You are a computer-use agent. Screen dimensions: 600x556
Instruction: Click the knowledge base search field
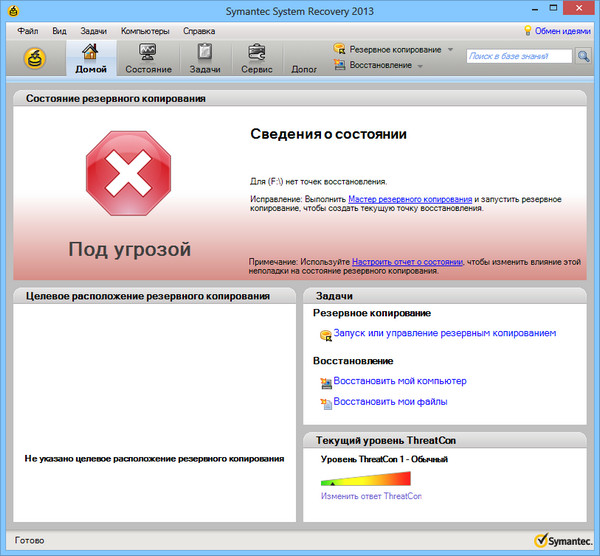click(519, 56)
